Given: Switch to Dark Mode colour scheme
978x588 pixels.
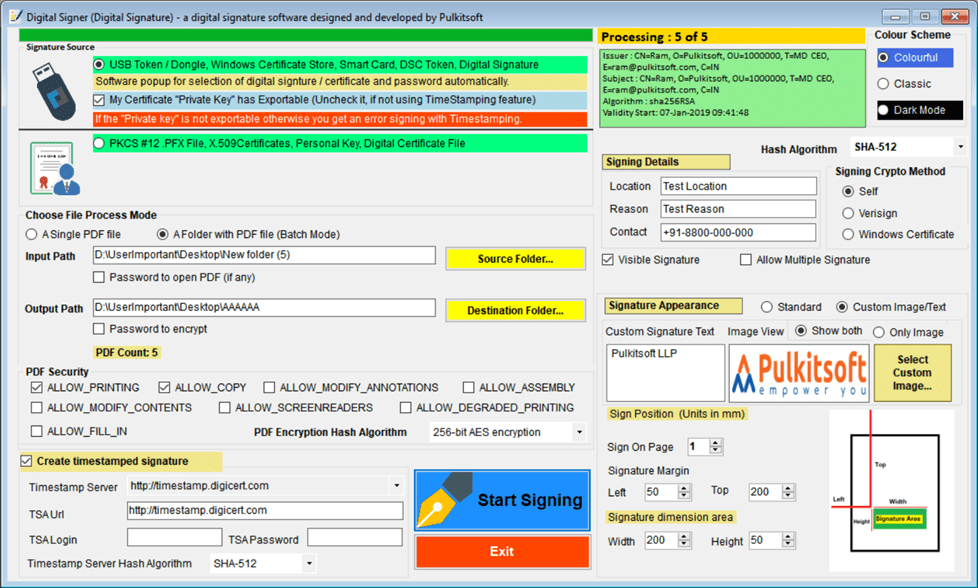Looking at the screenshot, I should (x=919, y=110).
